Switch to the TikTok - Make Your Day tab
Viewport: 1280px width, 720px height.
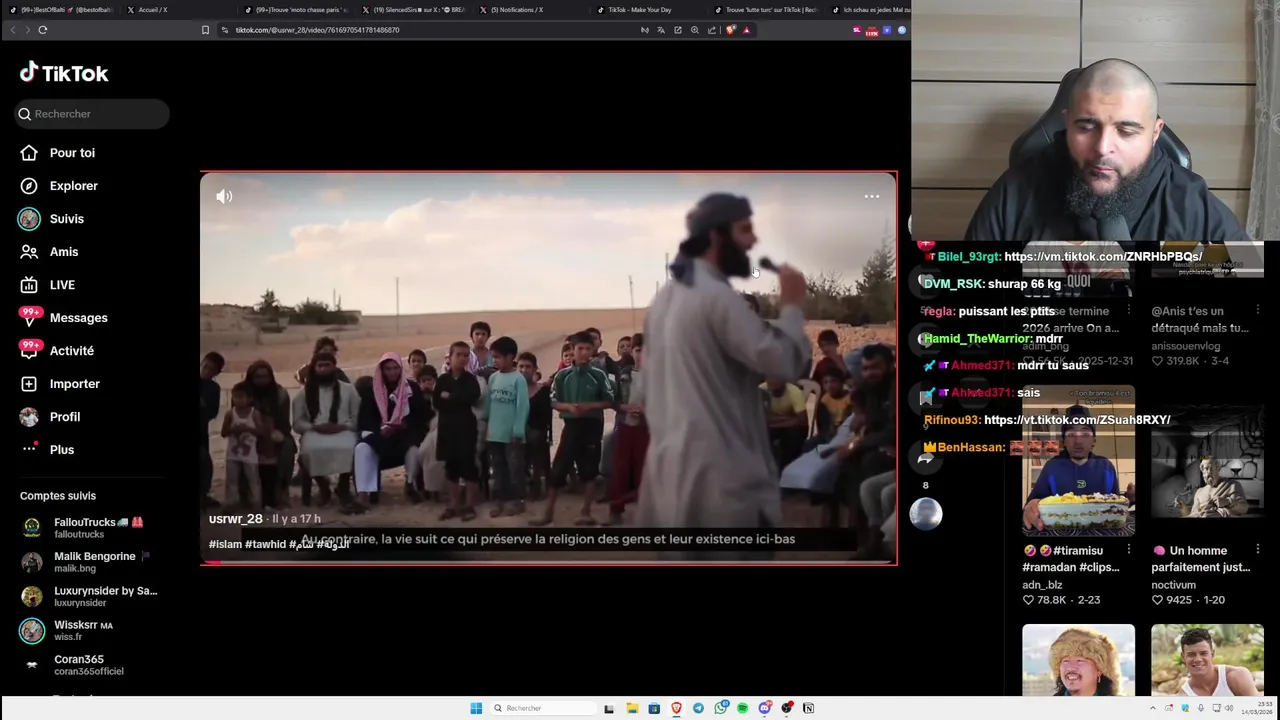[634, 10]
